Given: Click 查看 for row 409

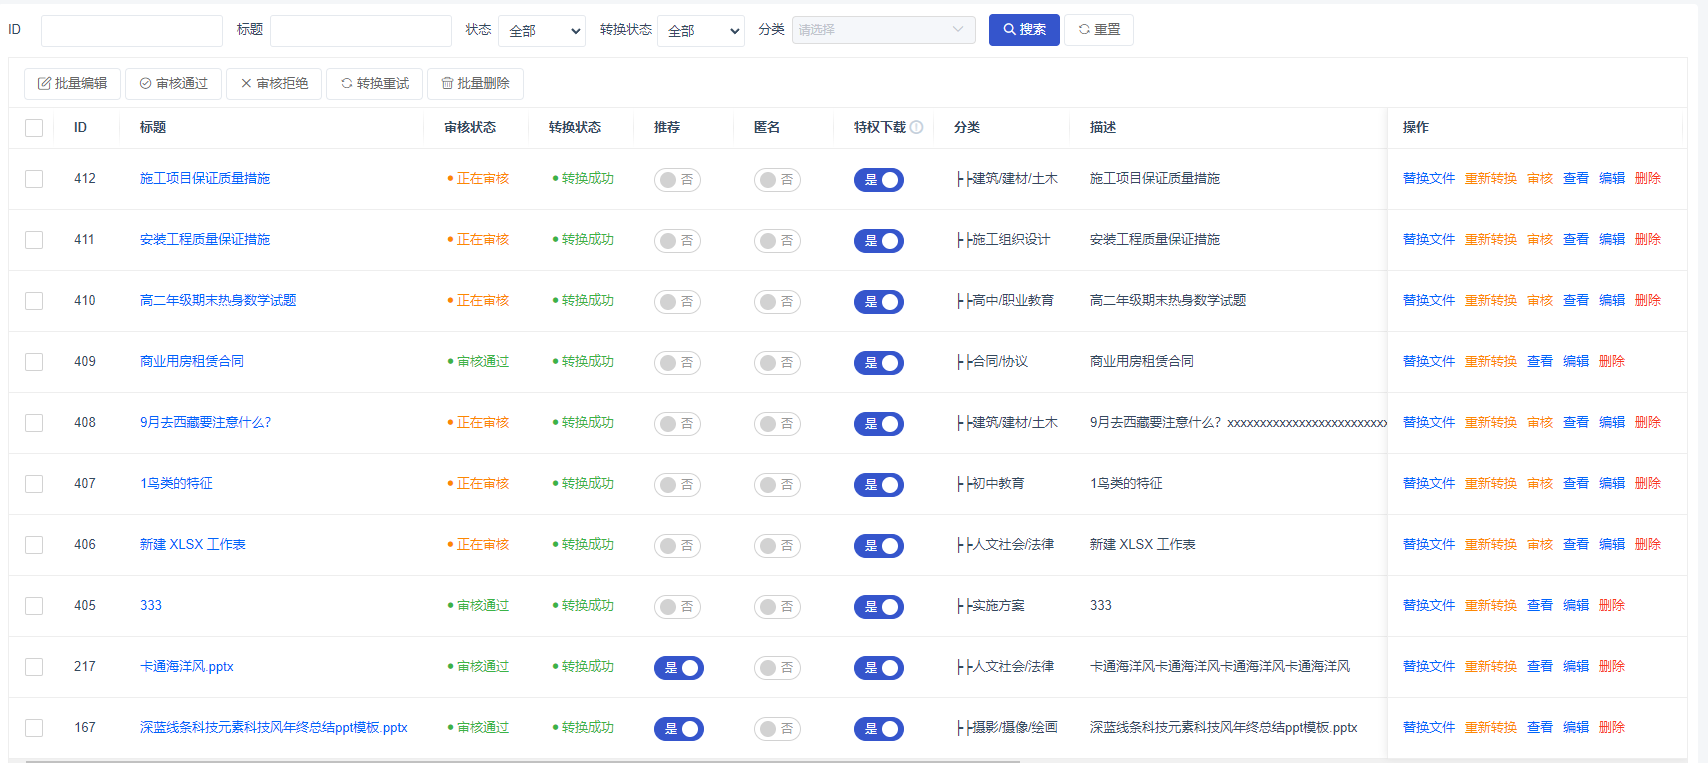Looking at the screenshot, I should click(x=1540, y=361).
